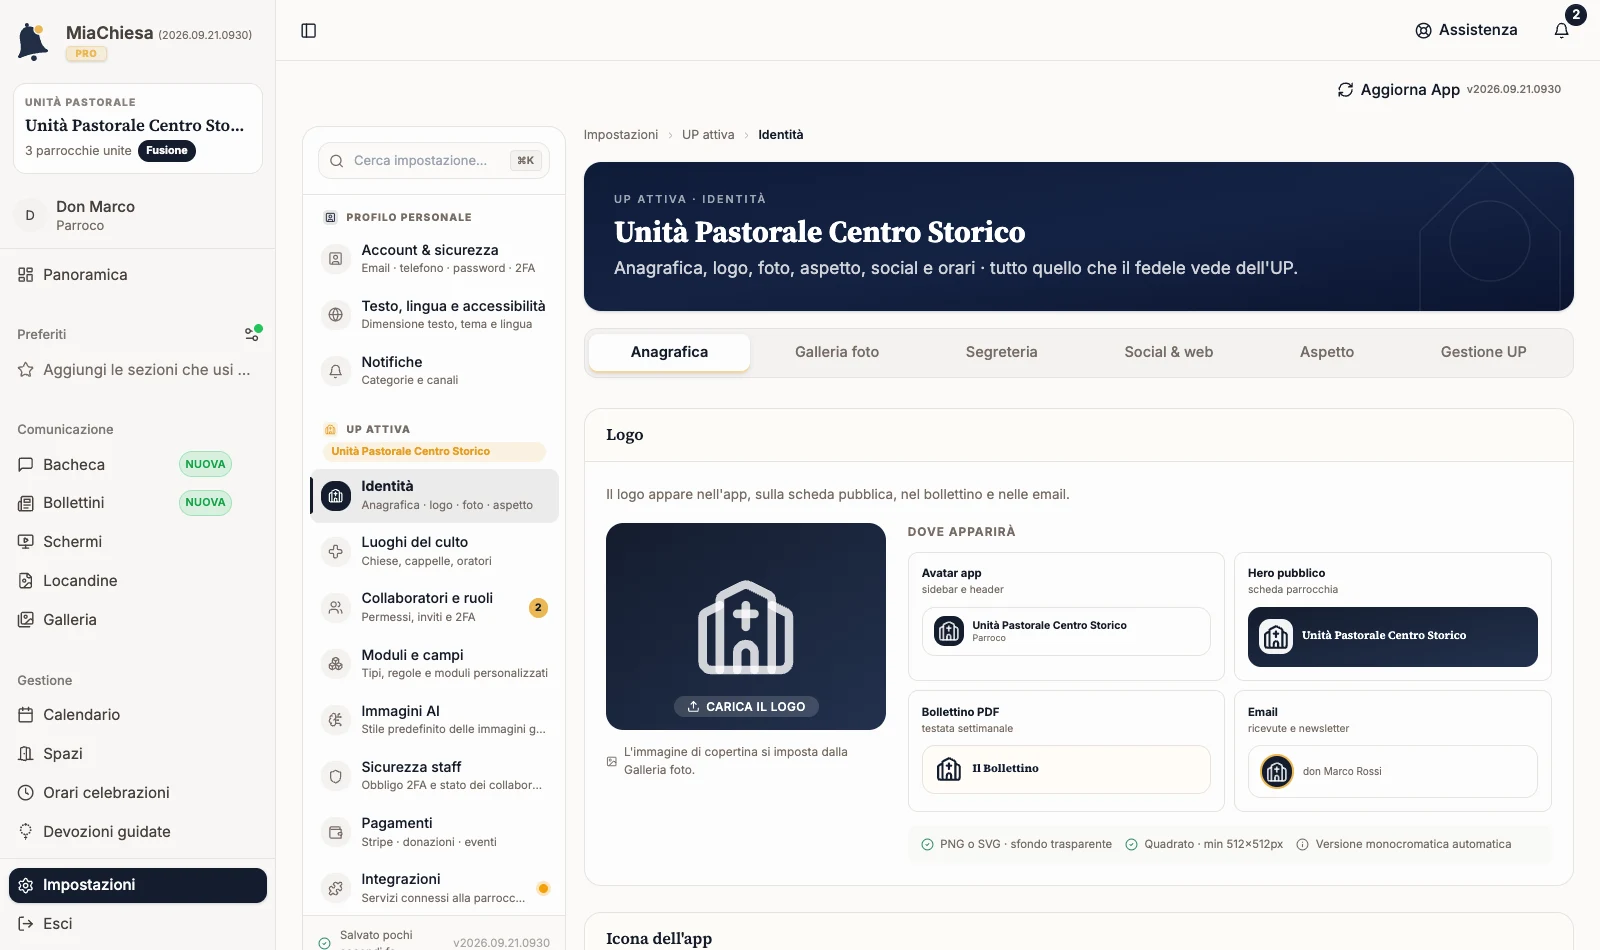Click the Integrazioni orange status dot
Viewport: 1600px width, 950px height.
click(543, 888)
